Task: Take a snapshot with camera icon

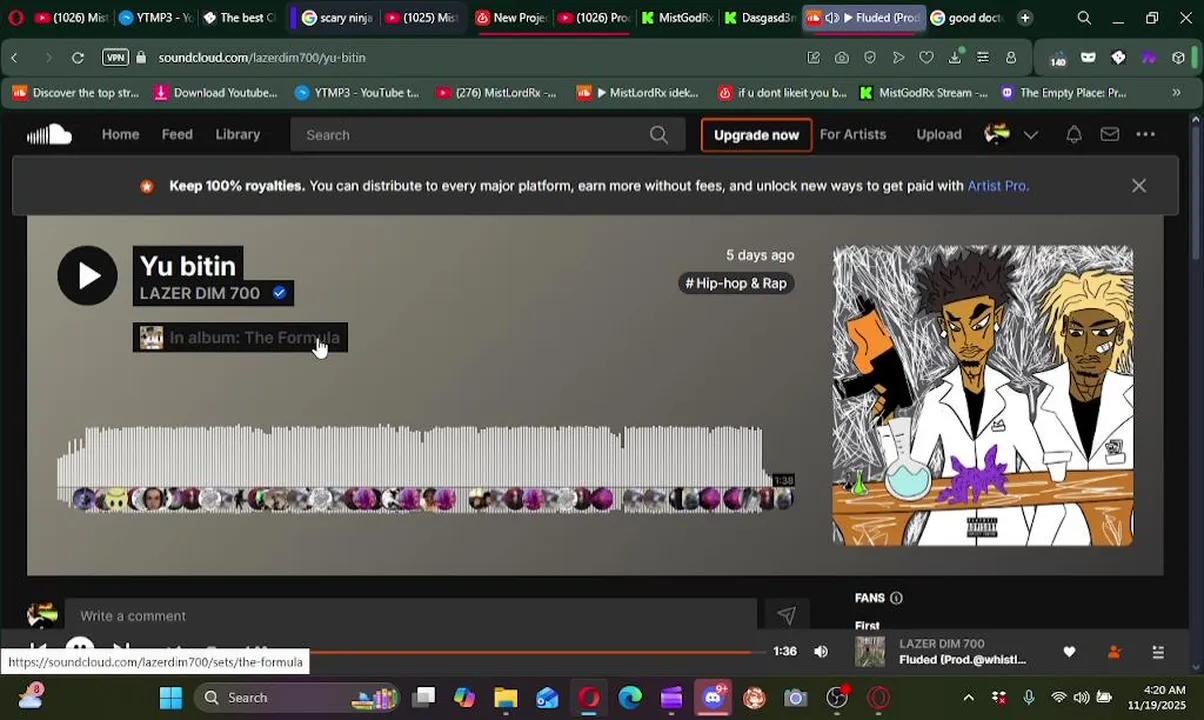Action: (842, 58)
